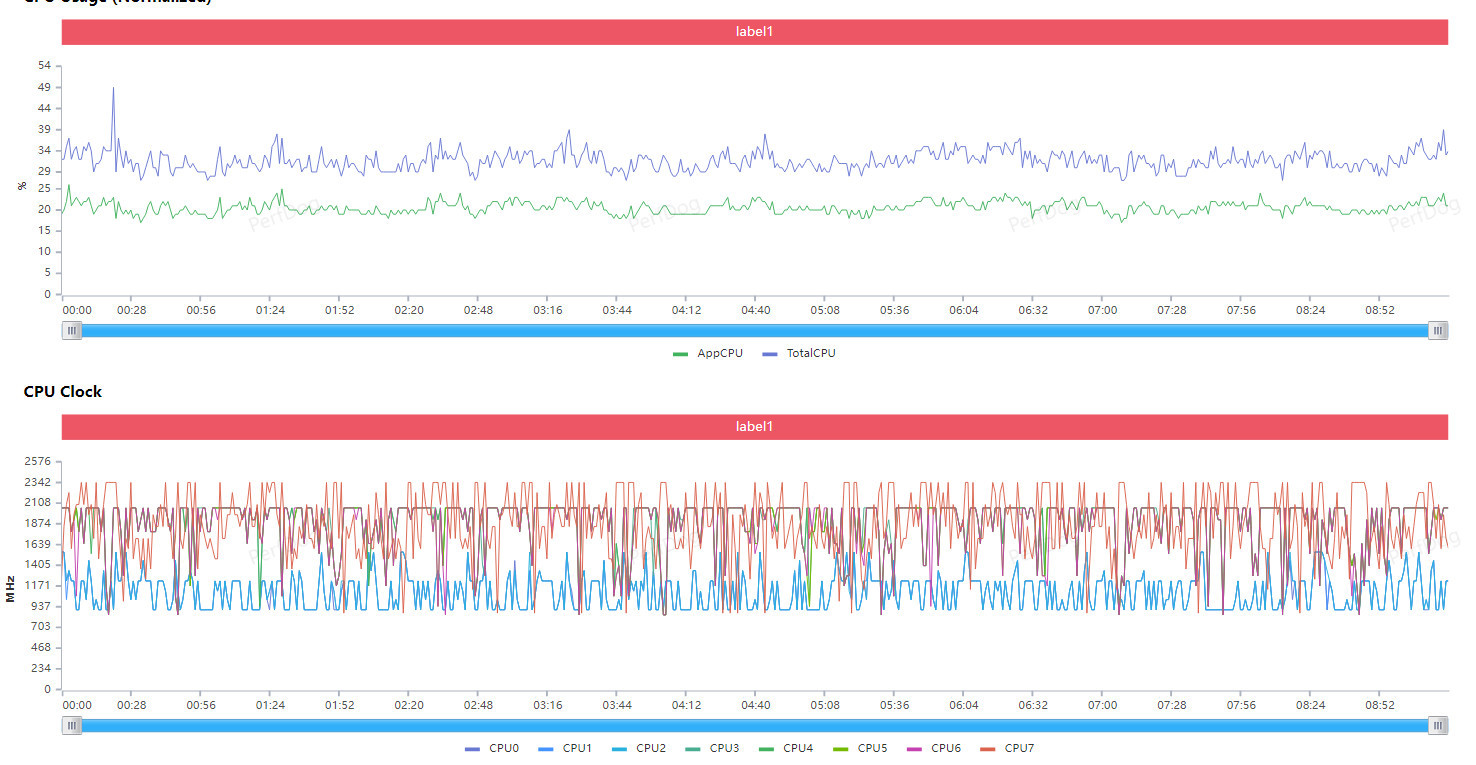This screenshot has width=1476, height=765.
Task: Click blue range bar under CPU Usage chart
Action: pos(755,331)
